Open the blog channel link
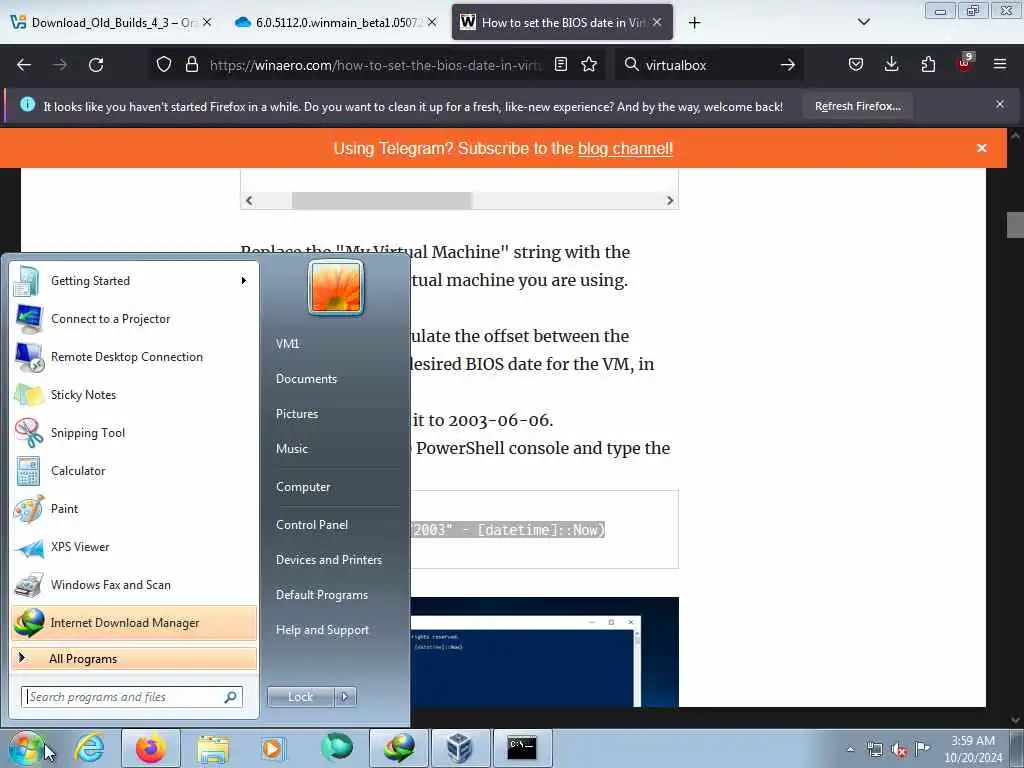This screenshot has width=1024, height=768. pos(625,149)
